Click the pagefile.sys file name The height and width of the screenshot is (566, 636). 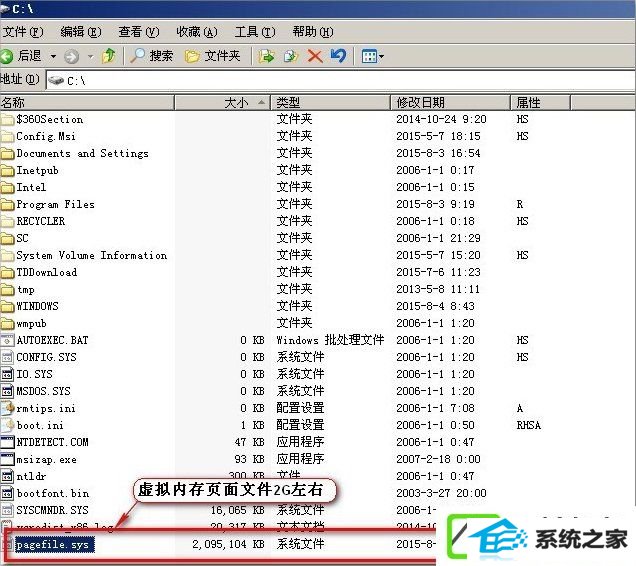54,544
